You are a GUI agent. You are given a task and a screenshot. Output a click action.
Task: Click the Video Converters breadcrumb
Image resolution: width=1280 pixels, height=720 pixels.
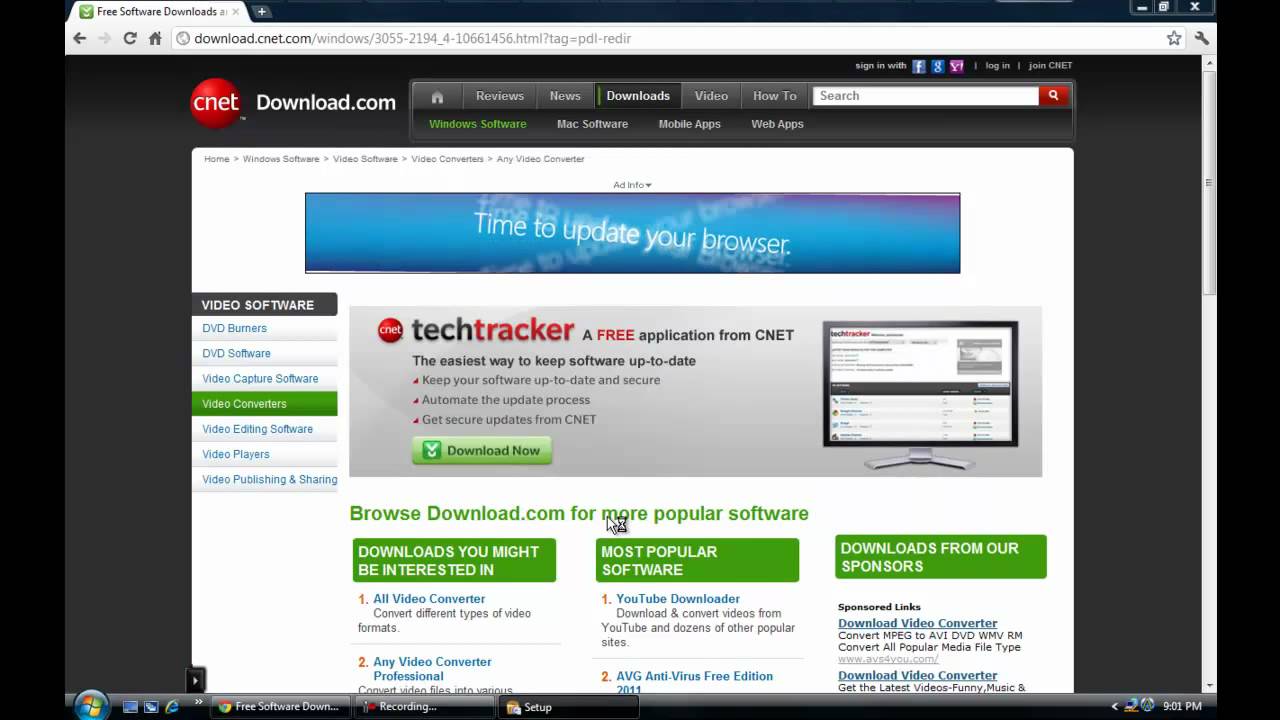point(447,159)
